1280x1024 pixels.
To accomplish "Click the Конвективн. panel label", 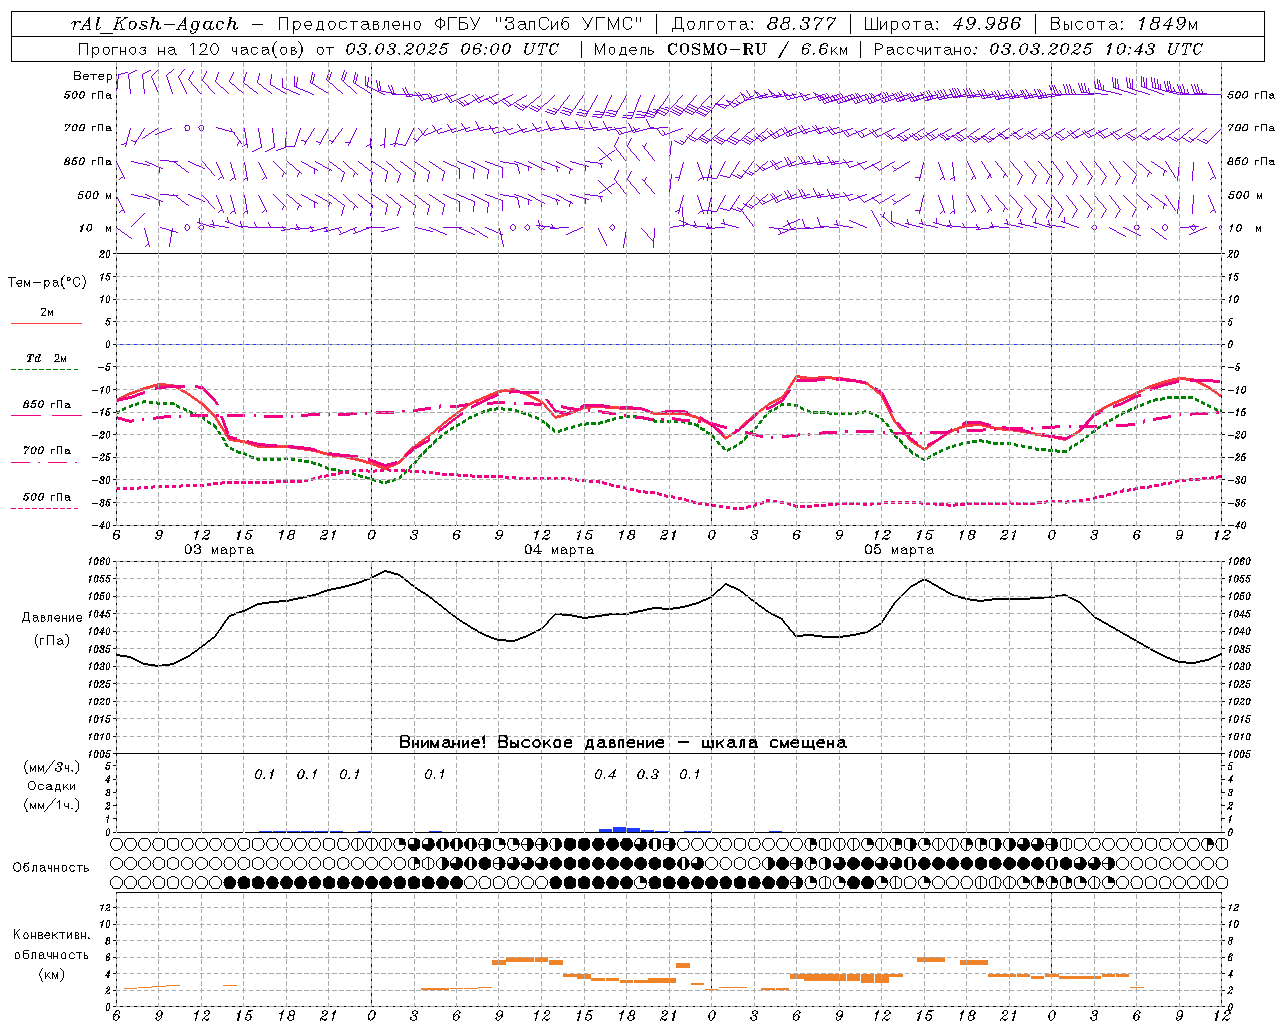I will click(52, 935).
